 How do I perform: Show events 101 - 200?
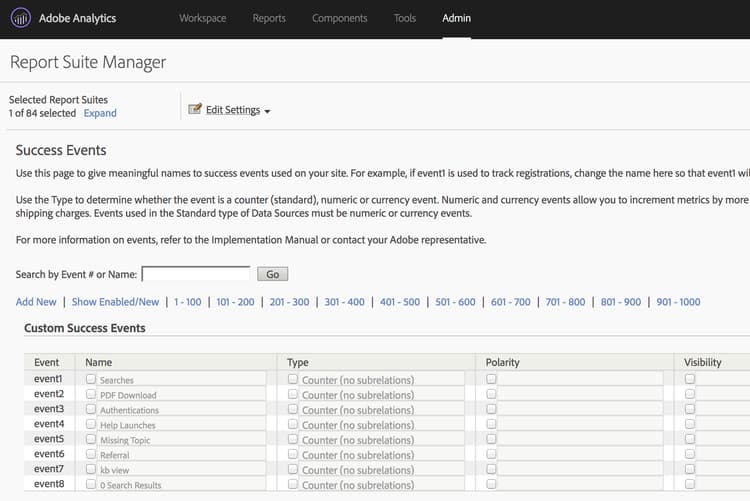pyautogui.click(x=235, y=302)
